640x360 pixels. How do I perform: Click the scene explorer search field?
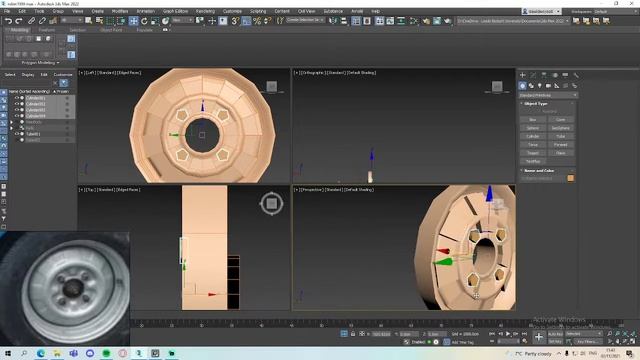tap(28, 83)
